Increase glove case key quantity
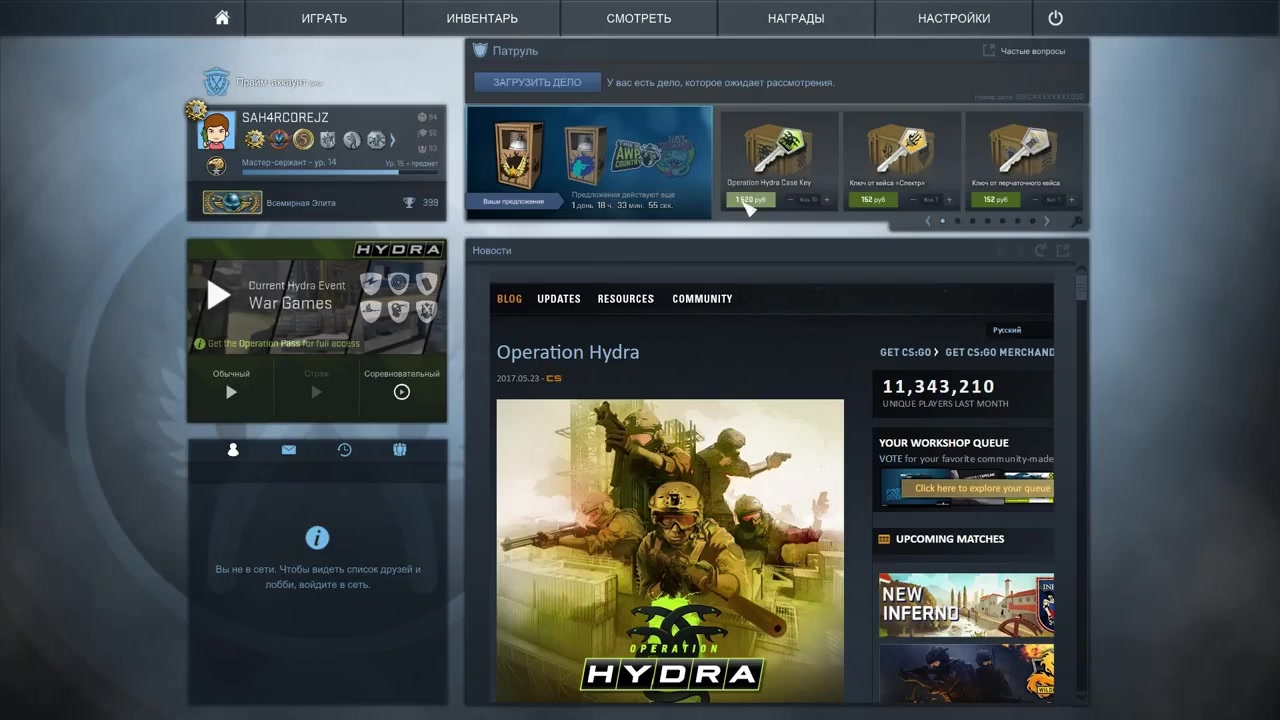The height and width of the screenshot is (720, 1280). [1070, 200]
